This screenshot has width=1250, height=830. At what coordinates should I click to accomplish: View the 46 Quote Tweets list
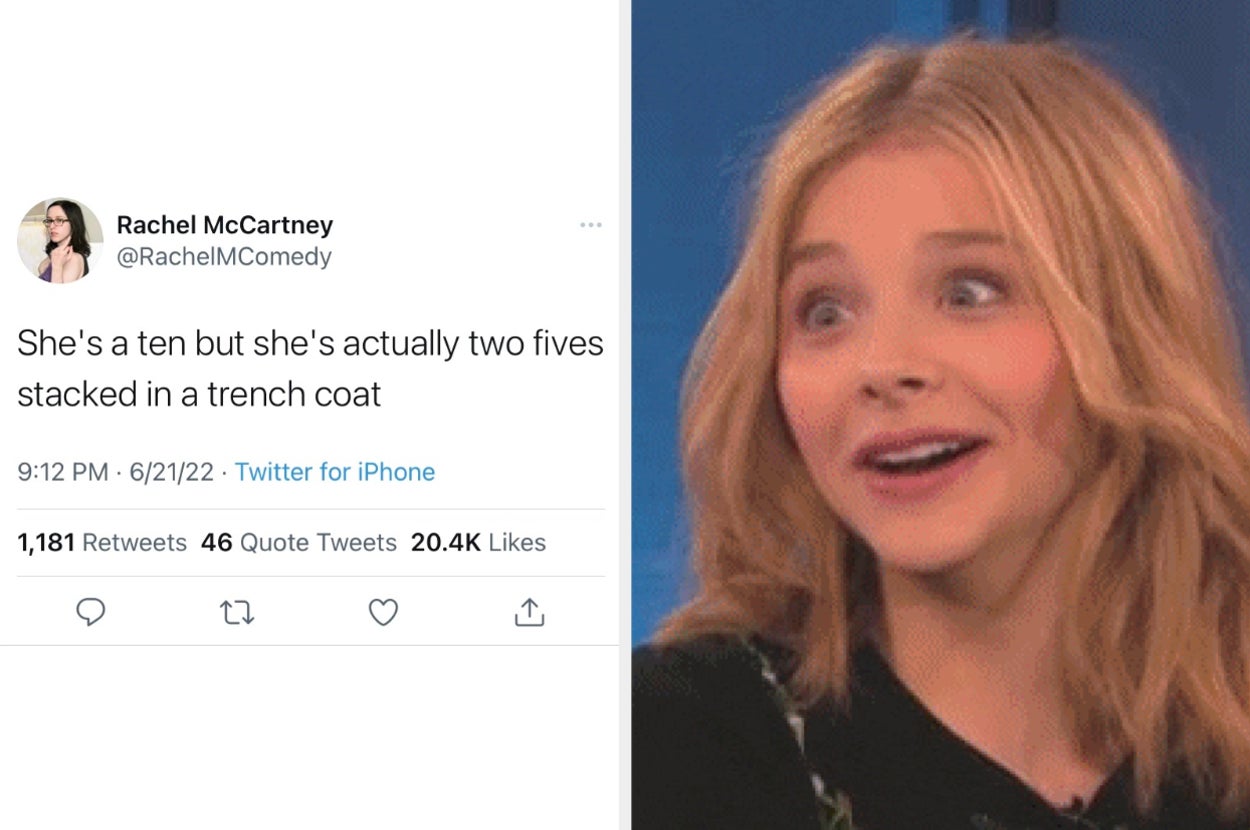(x=298, y=542)
